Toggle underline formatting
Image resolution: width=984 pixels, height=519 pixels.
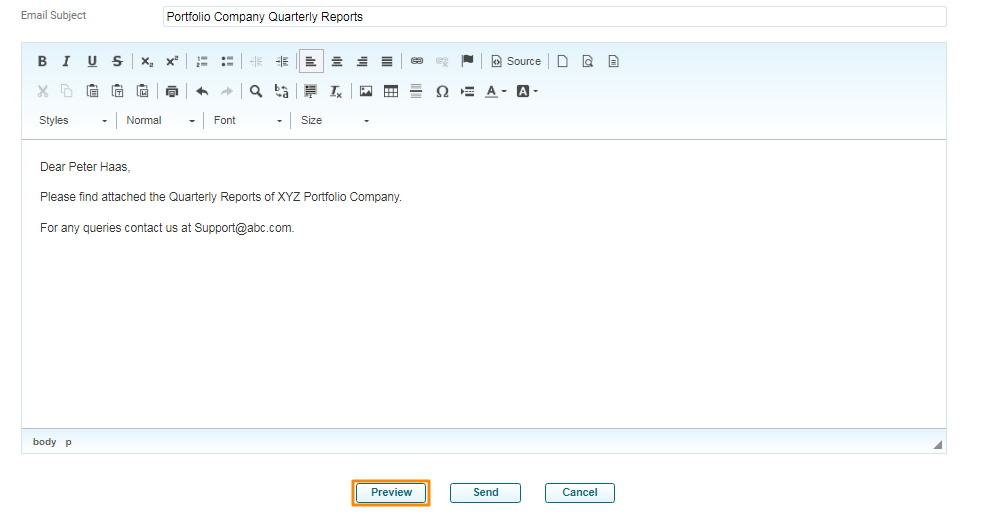click(92, 61)
